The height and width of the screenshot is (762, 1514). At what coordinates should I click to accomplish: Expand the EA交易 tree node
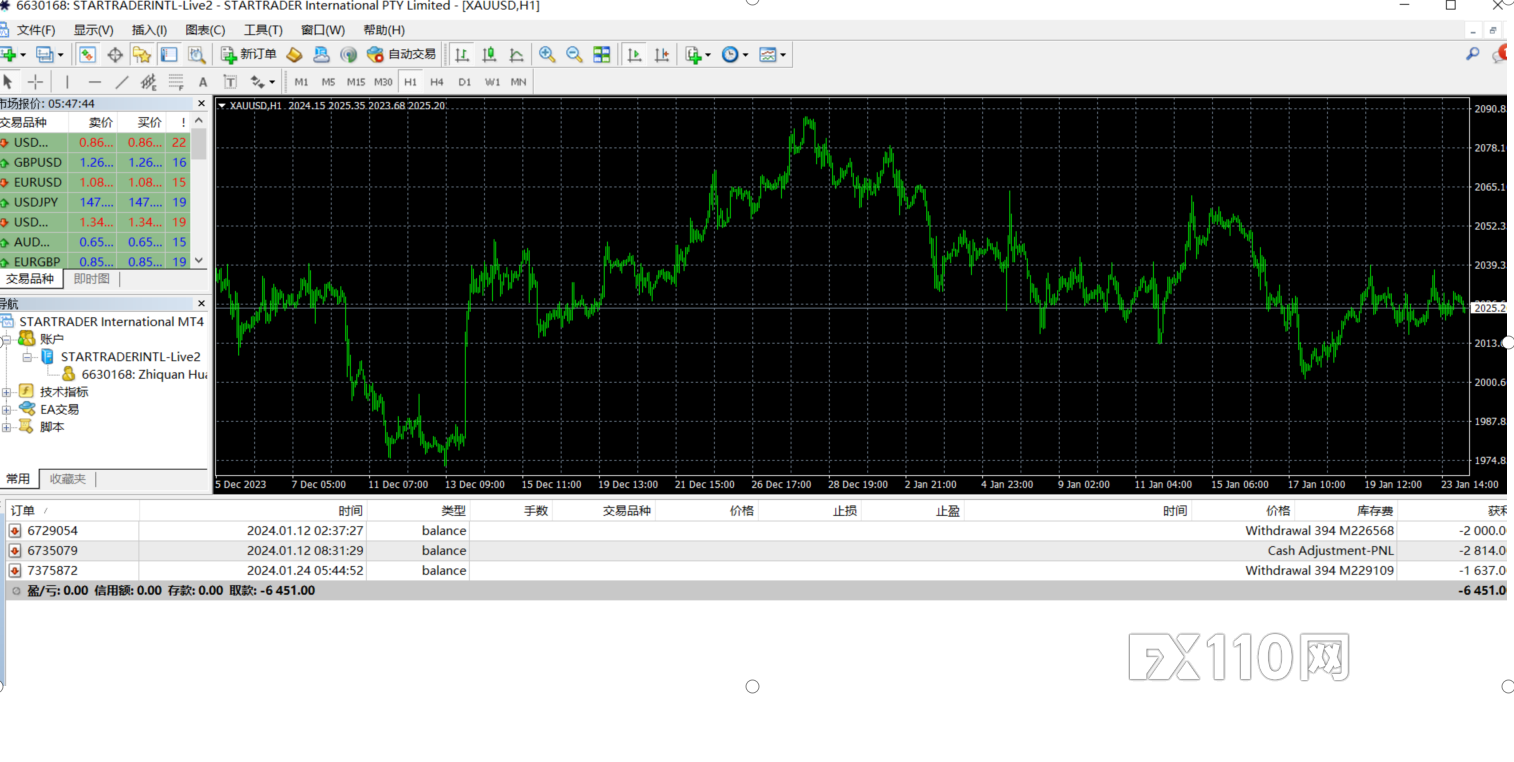click(7, 409)
